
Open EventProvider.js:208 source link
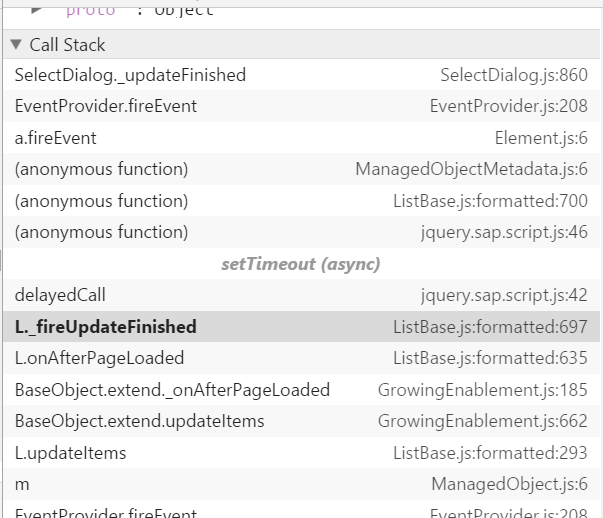pos(508,107)
